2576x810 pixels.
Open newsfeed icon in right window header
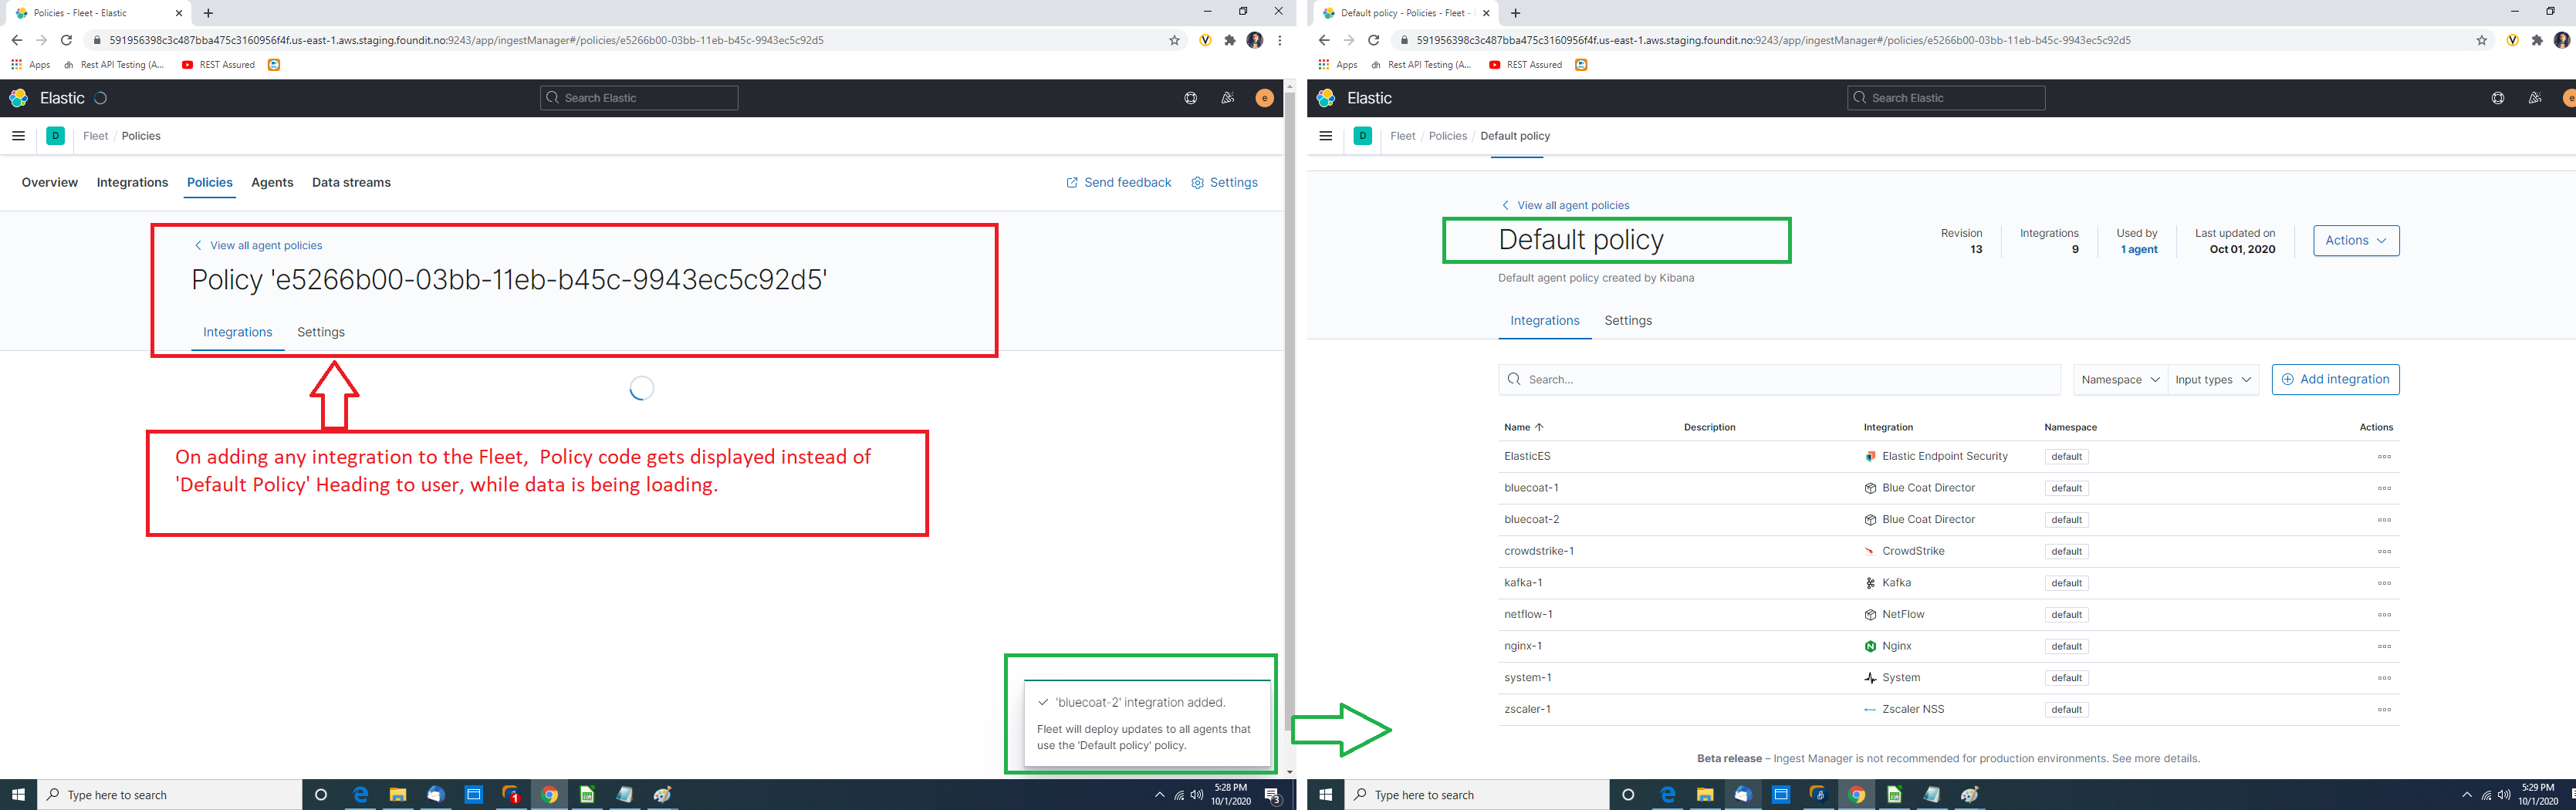(x=2535, y=98)
